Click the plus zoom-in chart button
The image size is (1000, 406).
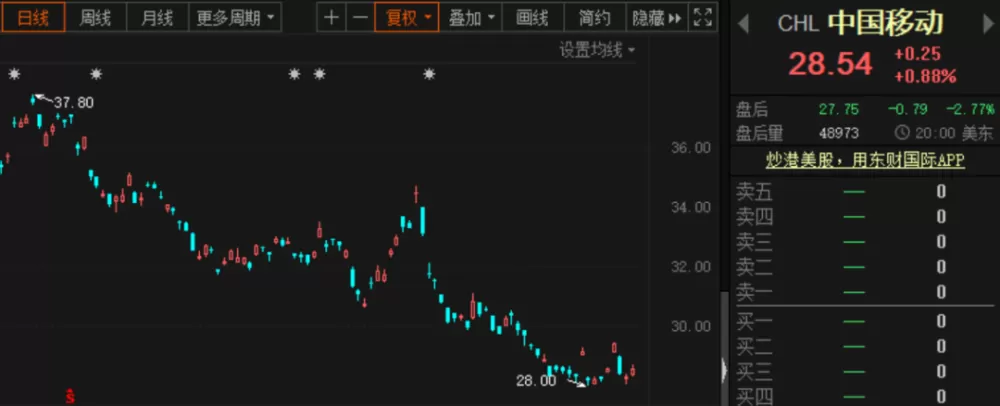pyautogui.click(x=331, y=17)
